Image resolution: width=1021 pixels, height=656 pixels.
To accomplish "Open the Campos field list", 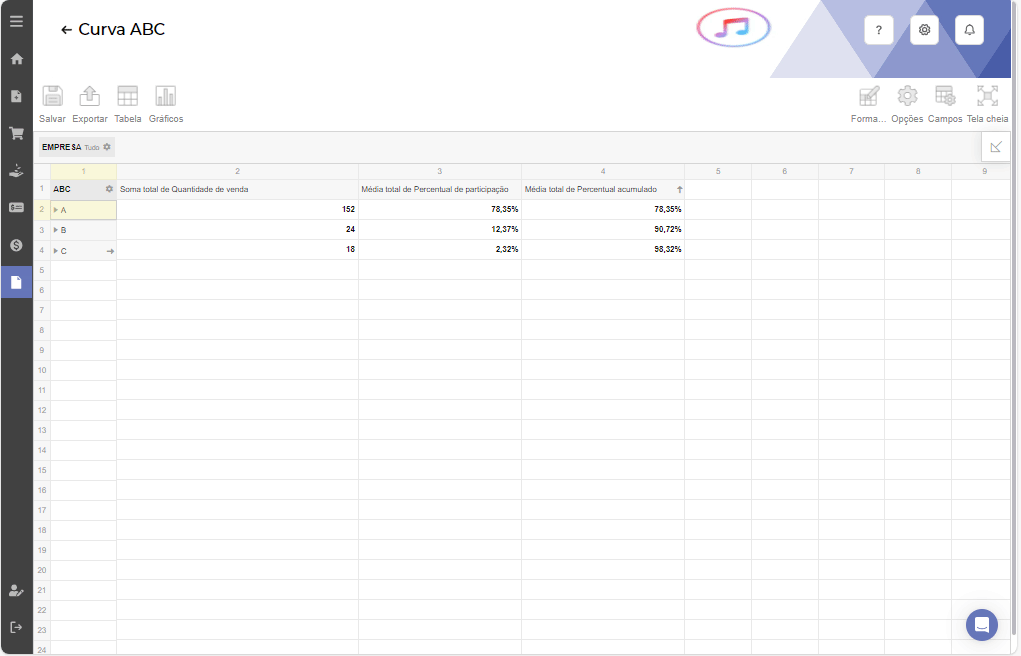I will (x=945, y=97).
